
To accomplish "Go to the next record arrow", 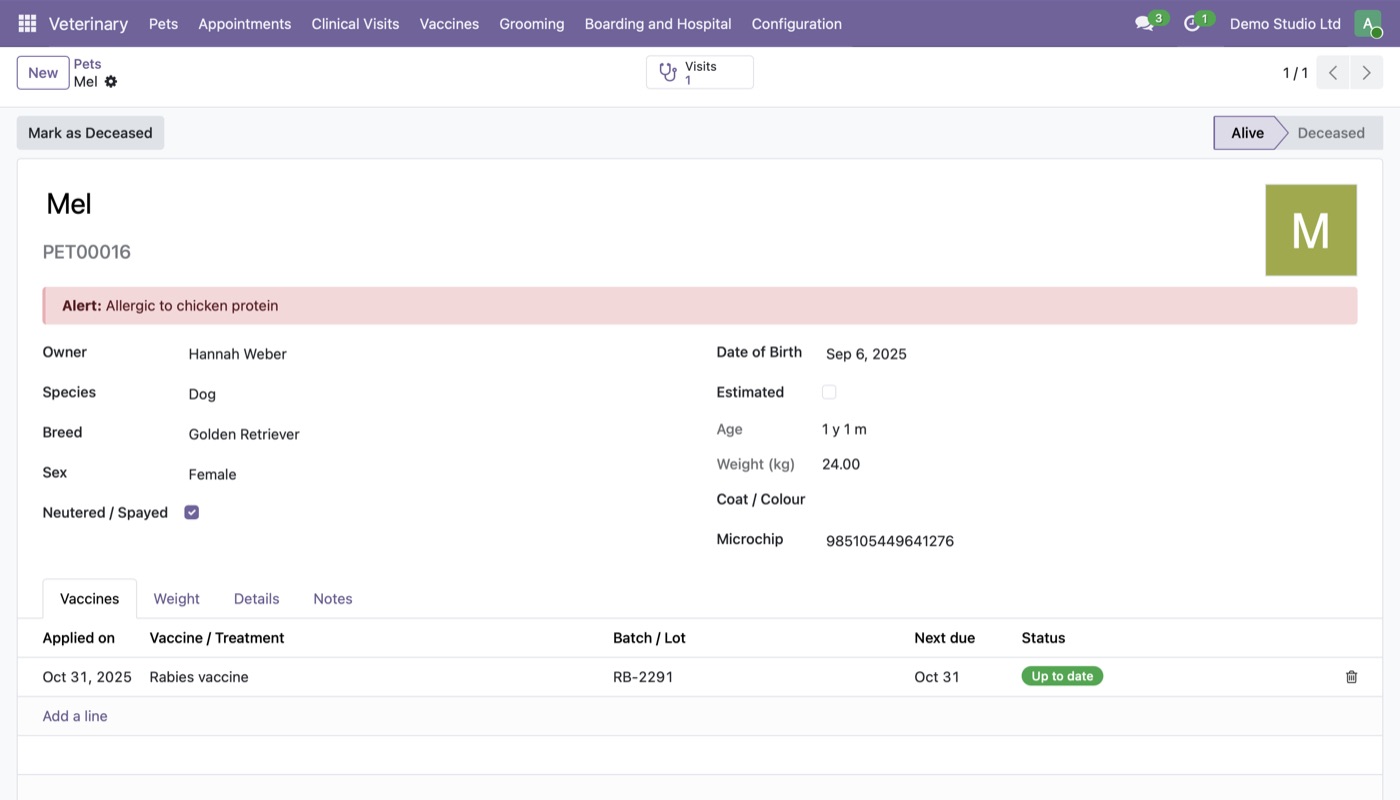I will [x=1367, y=73].
